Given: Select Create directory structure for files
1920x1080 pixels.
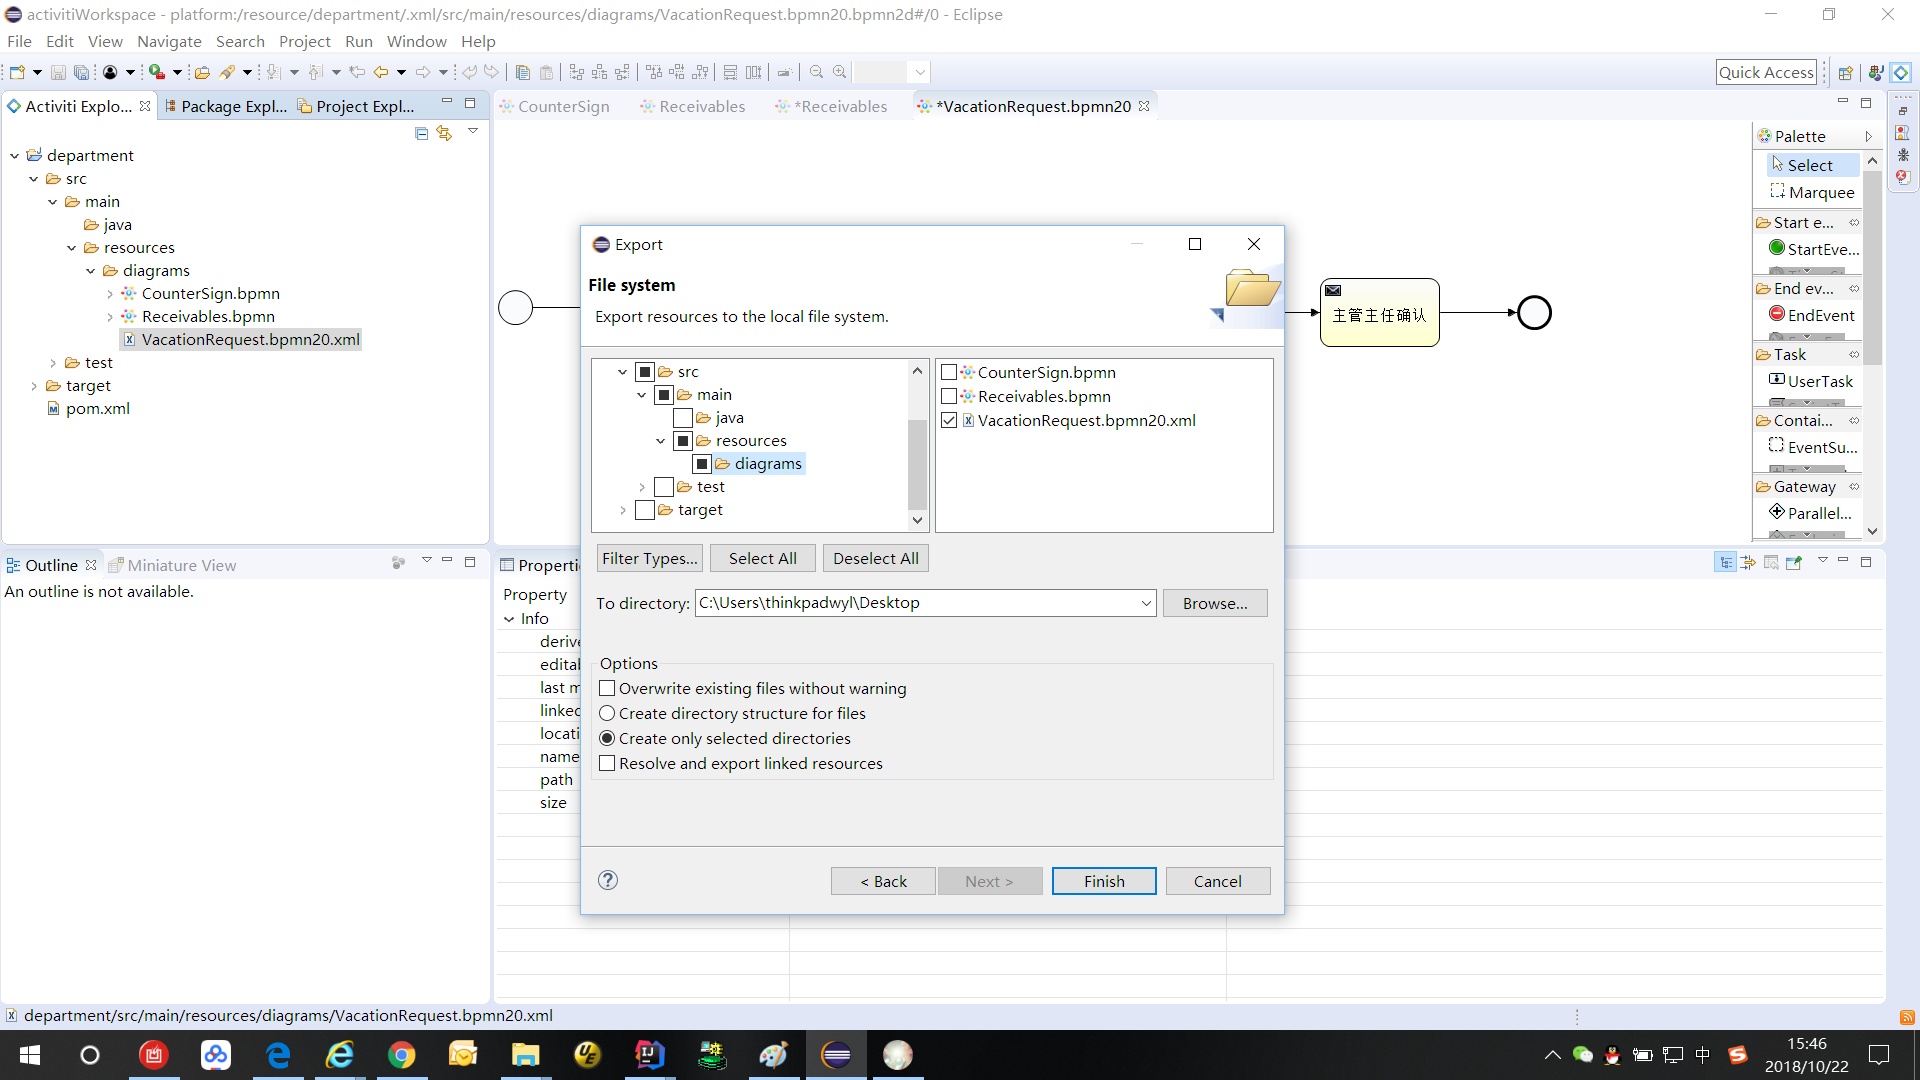Looking at the screenshot, I should [607, 713].
